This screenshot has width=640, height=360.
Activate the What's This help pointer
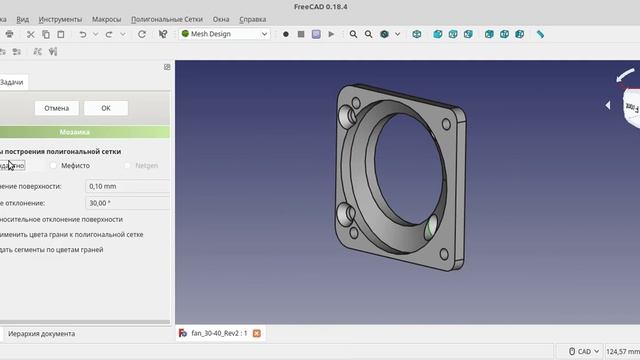[x=163, y=34]
